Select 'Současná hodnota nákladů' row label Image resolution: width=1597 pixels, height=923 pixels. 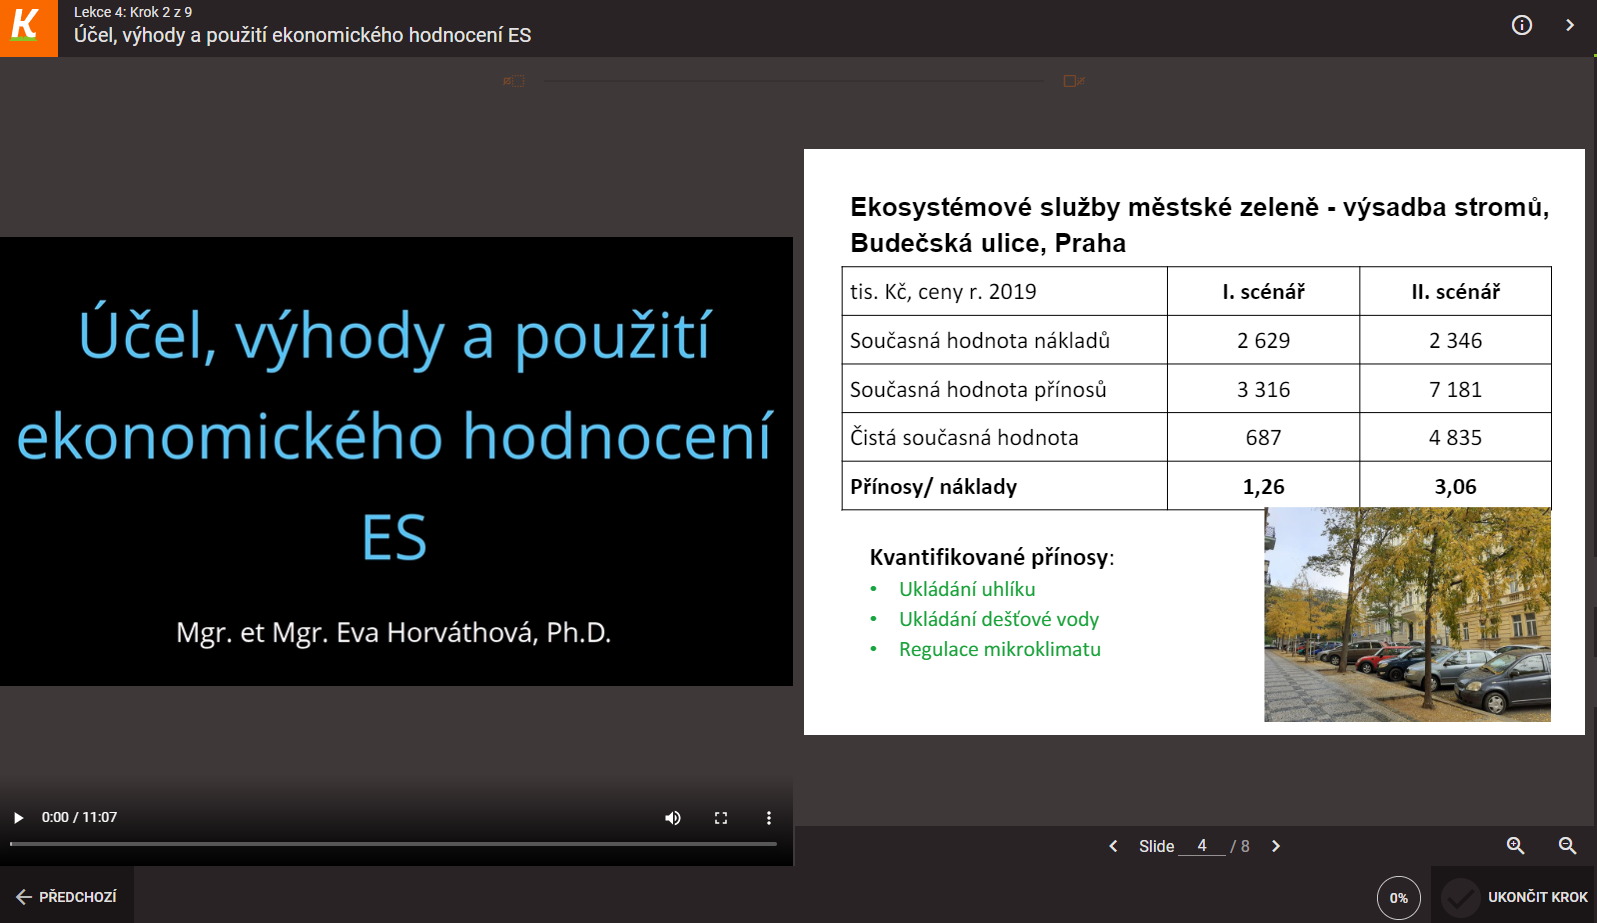coord(980,341)
